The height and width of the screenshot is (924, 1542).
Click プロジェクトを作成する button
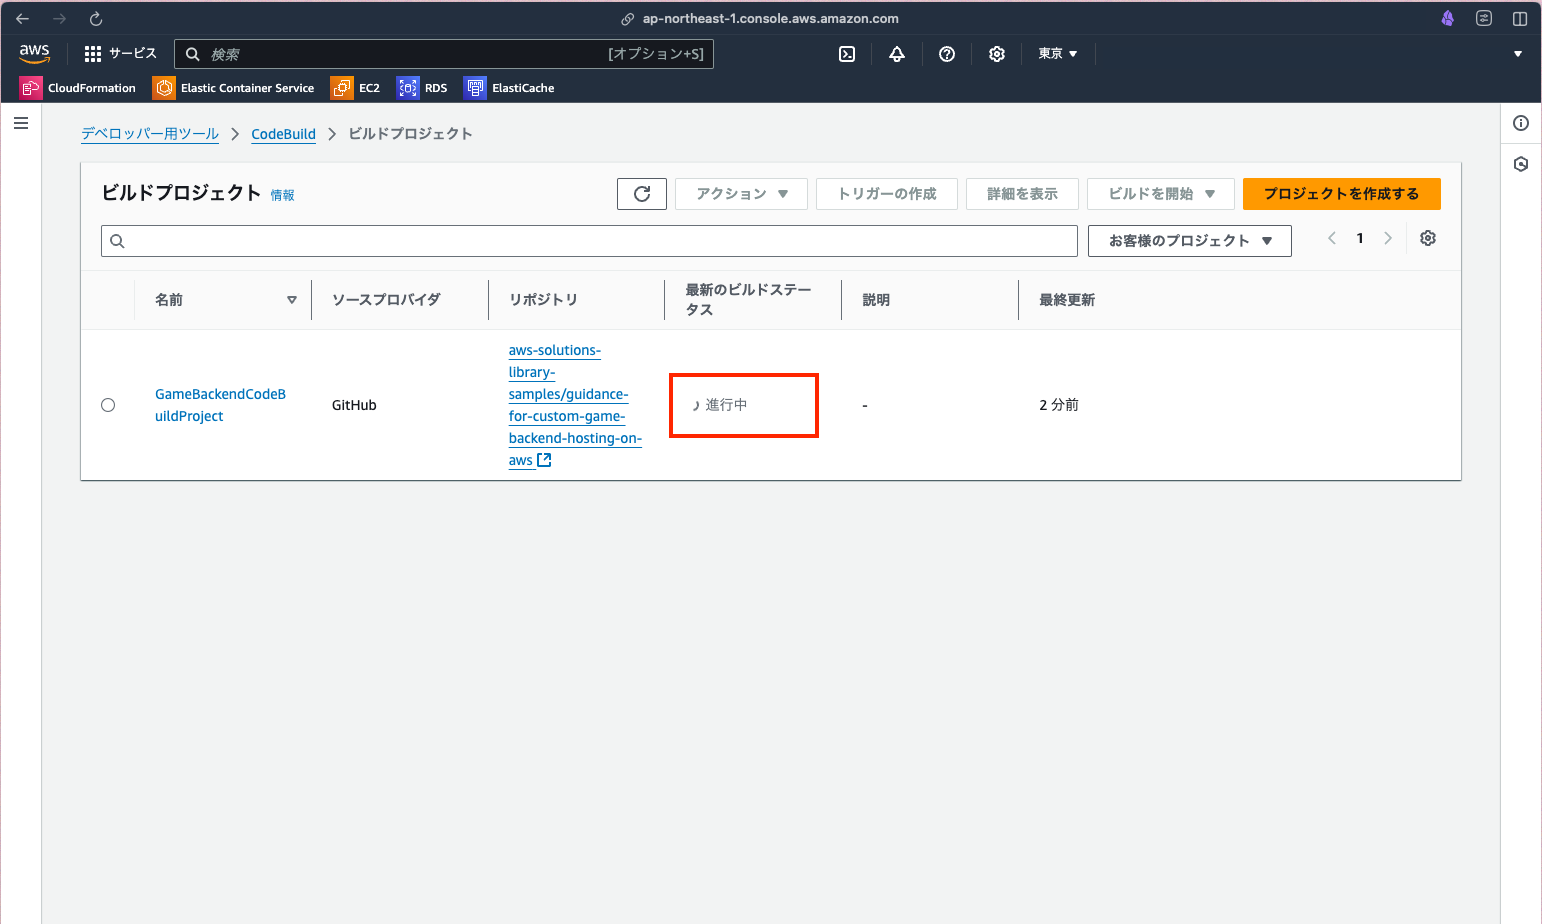click(1342, 194)
